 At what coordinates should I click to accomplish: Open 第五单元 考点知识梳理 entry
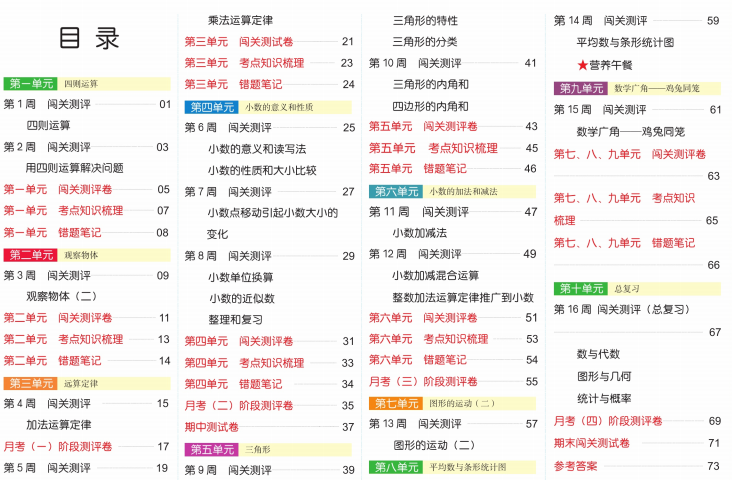tap(433, 148)
